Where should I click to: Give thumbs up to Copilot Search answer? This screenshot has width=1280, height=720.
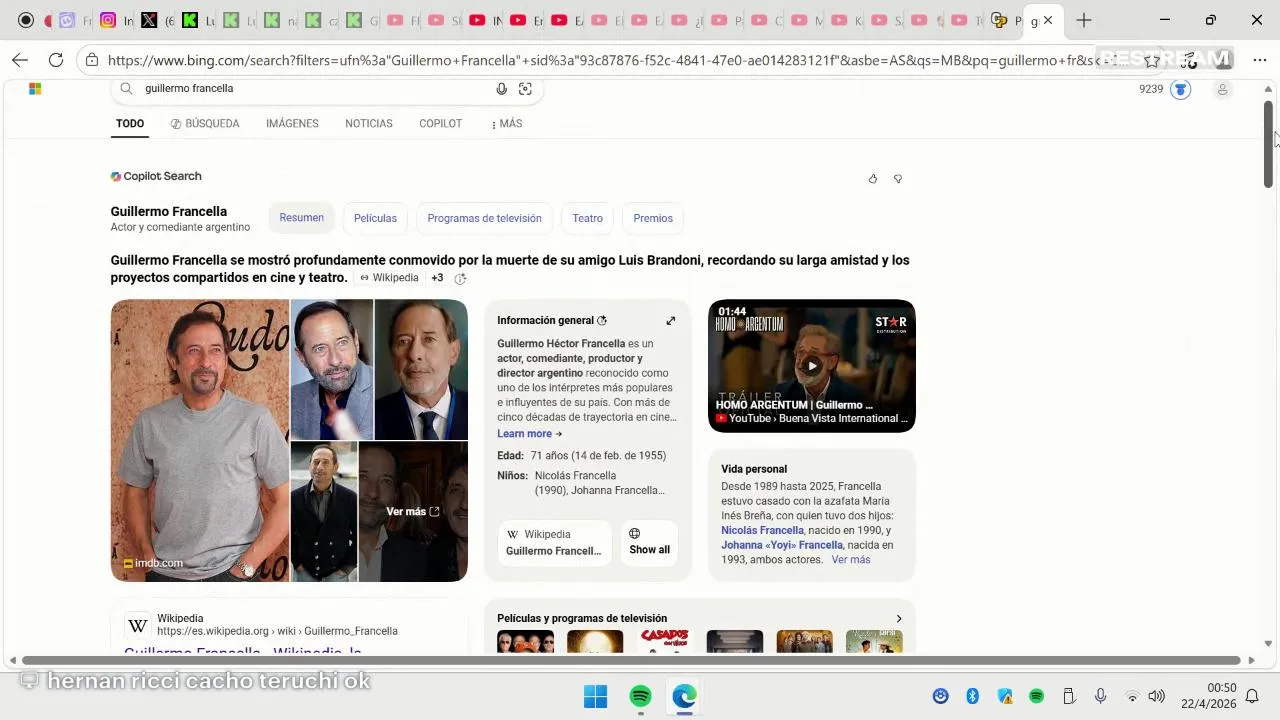[873, 179]
